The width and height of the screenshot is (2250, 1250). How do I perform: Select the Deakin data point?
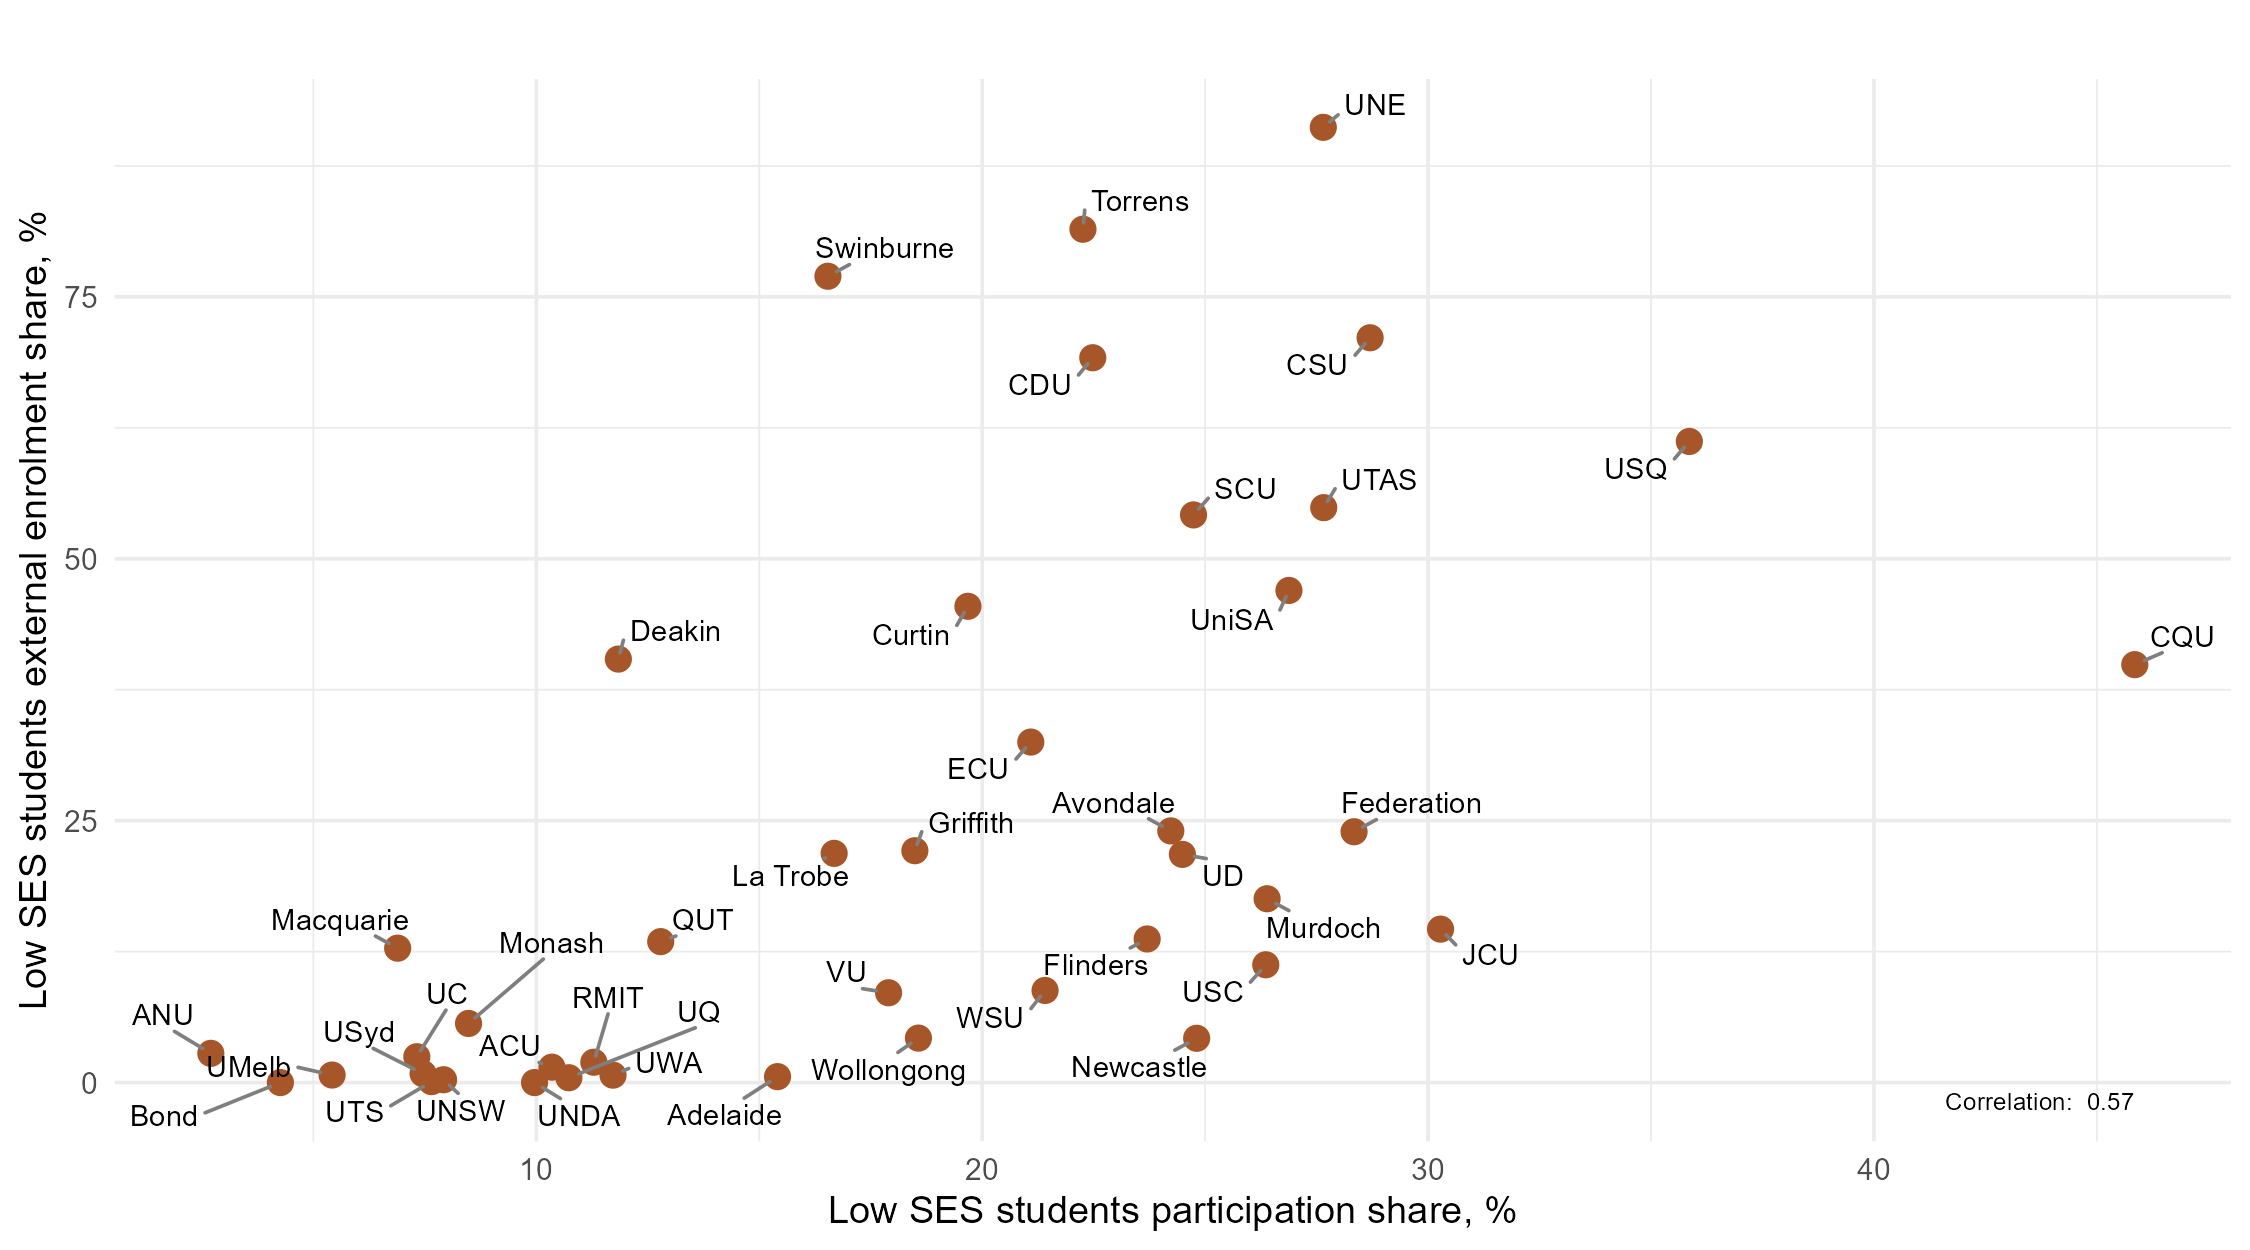click(618, 659)
